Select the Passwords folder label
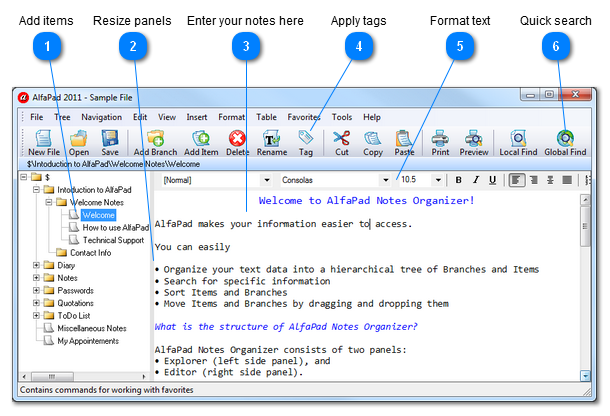The image size is (610, 416). (x=75, y=291)
